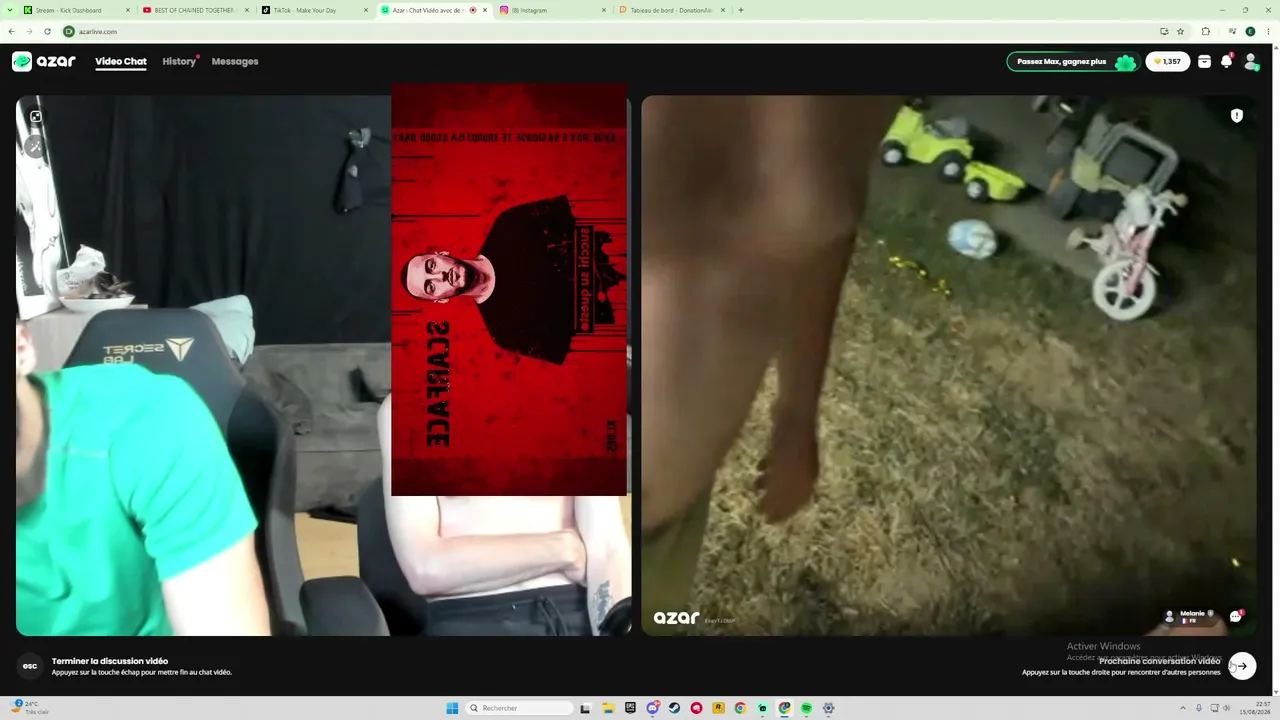
Task: Open Epic Games Launcher from the taskbar
Action: pyautogui.click(x=630, y=708)
